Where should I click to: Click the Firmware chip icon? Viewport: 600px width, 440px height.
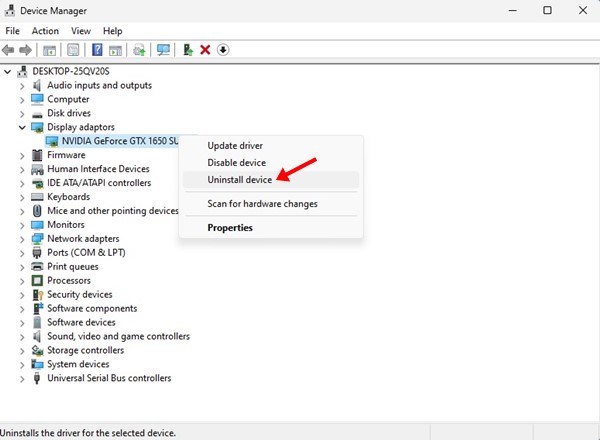(x=37, y=155)
